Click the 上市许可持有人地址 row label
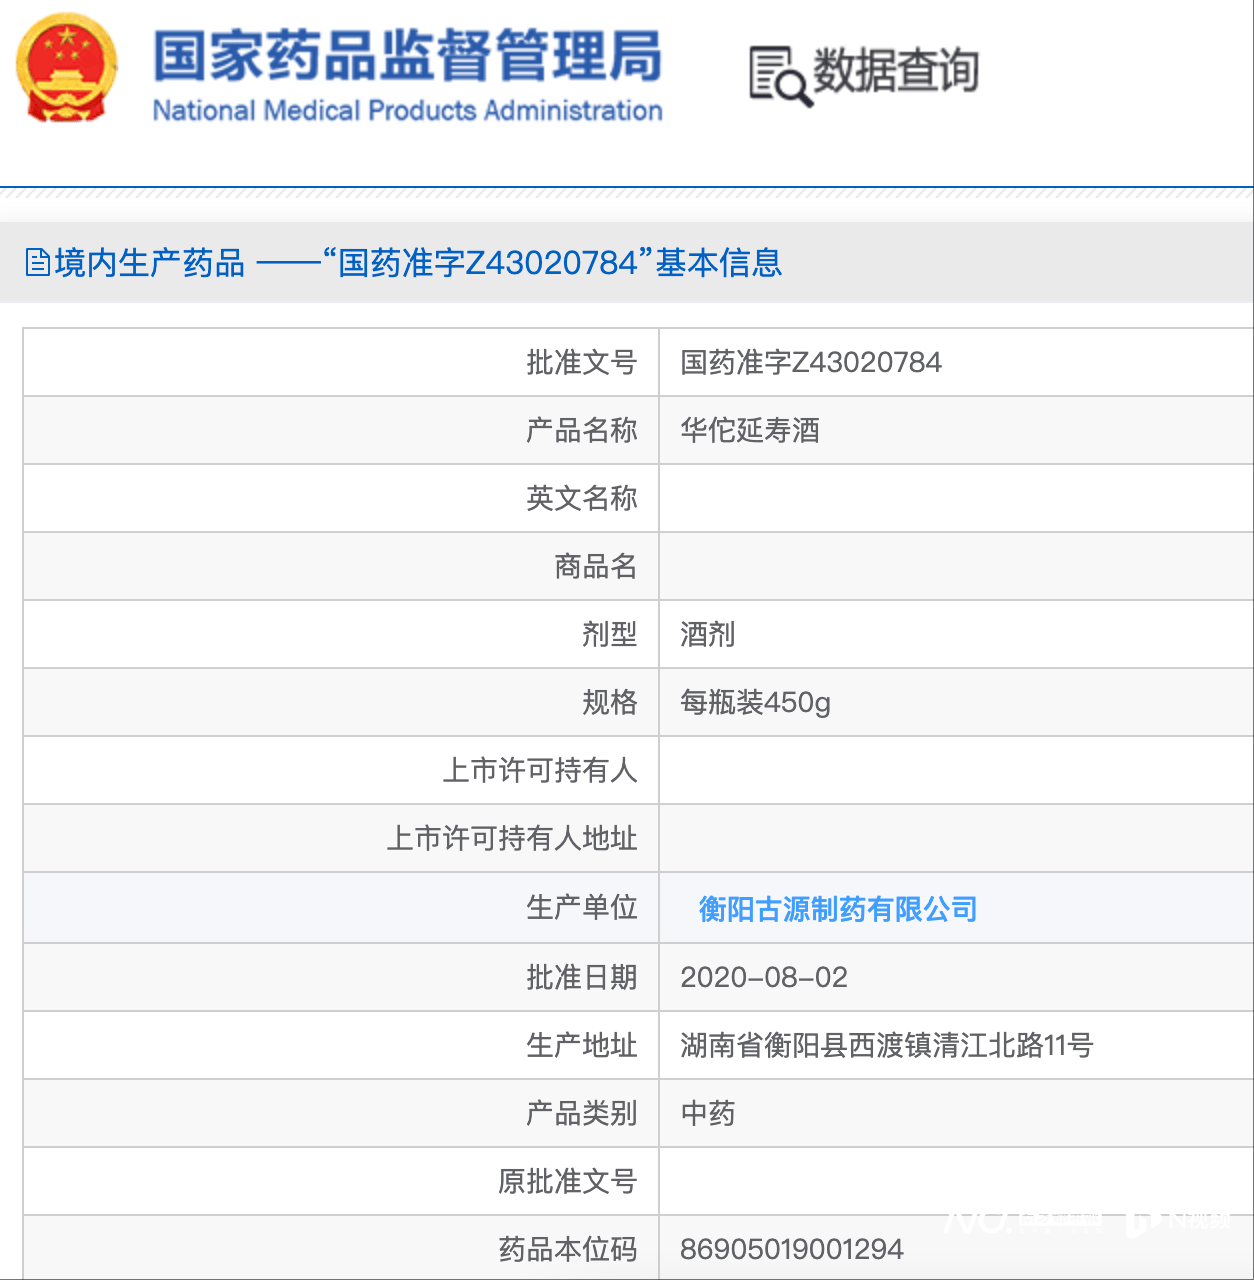The width and height of the screenshot is (1254, 1280). coord(512,838)
